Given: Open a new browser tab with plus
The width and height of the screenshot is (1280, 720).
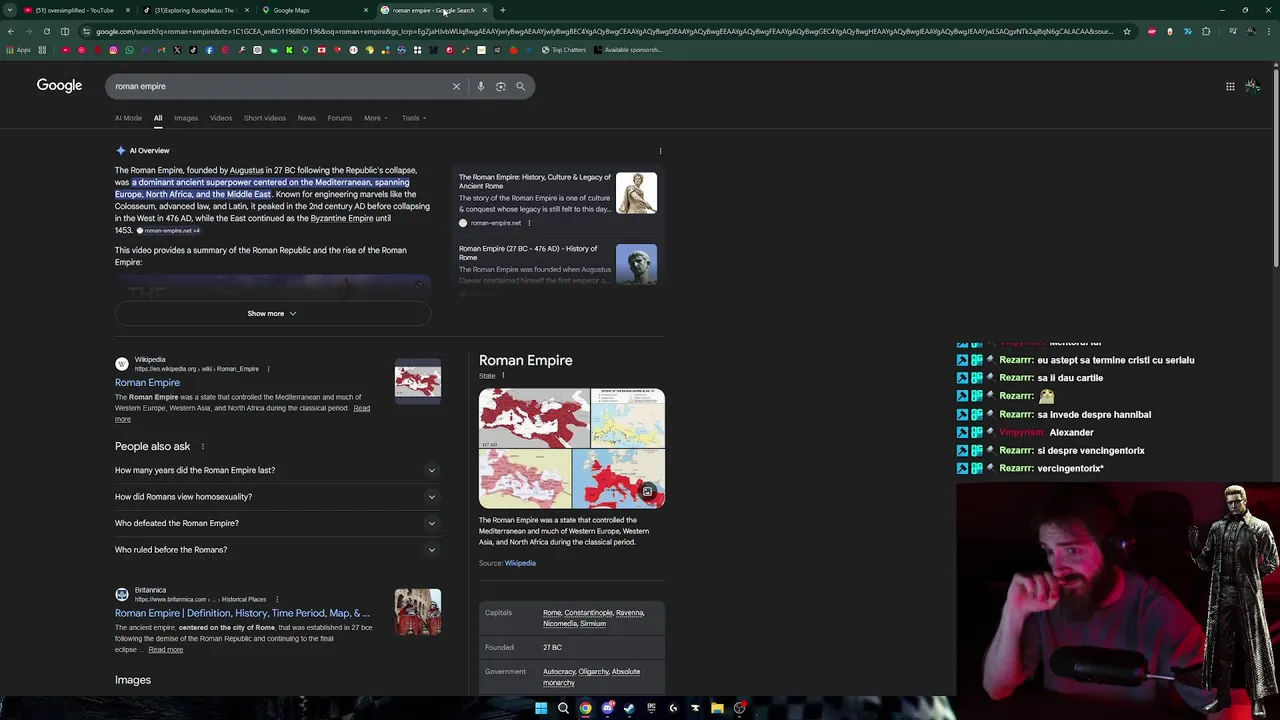Looking at the screenshot, I should point(503,10).
